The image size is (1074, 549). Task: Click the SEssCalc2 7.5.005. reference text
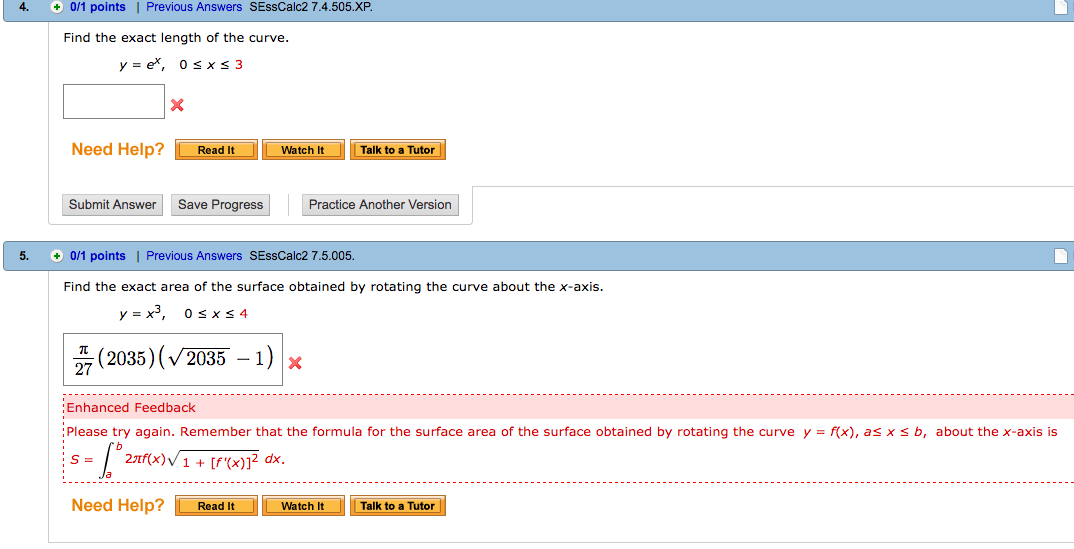[302, 256]
